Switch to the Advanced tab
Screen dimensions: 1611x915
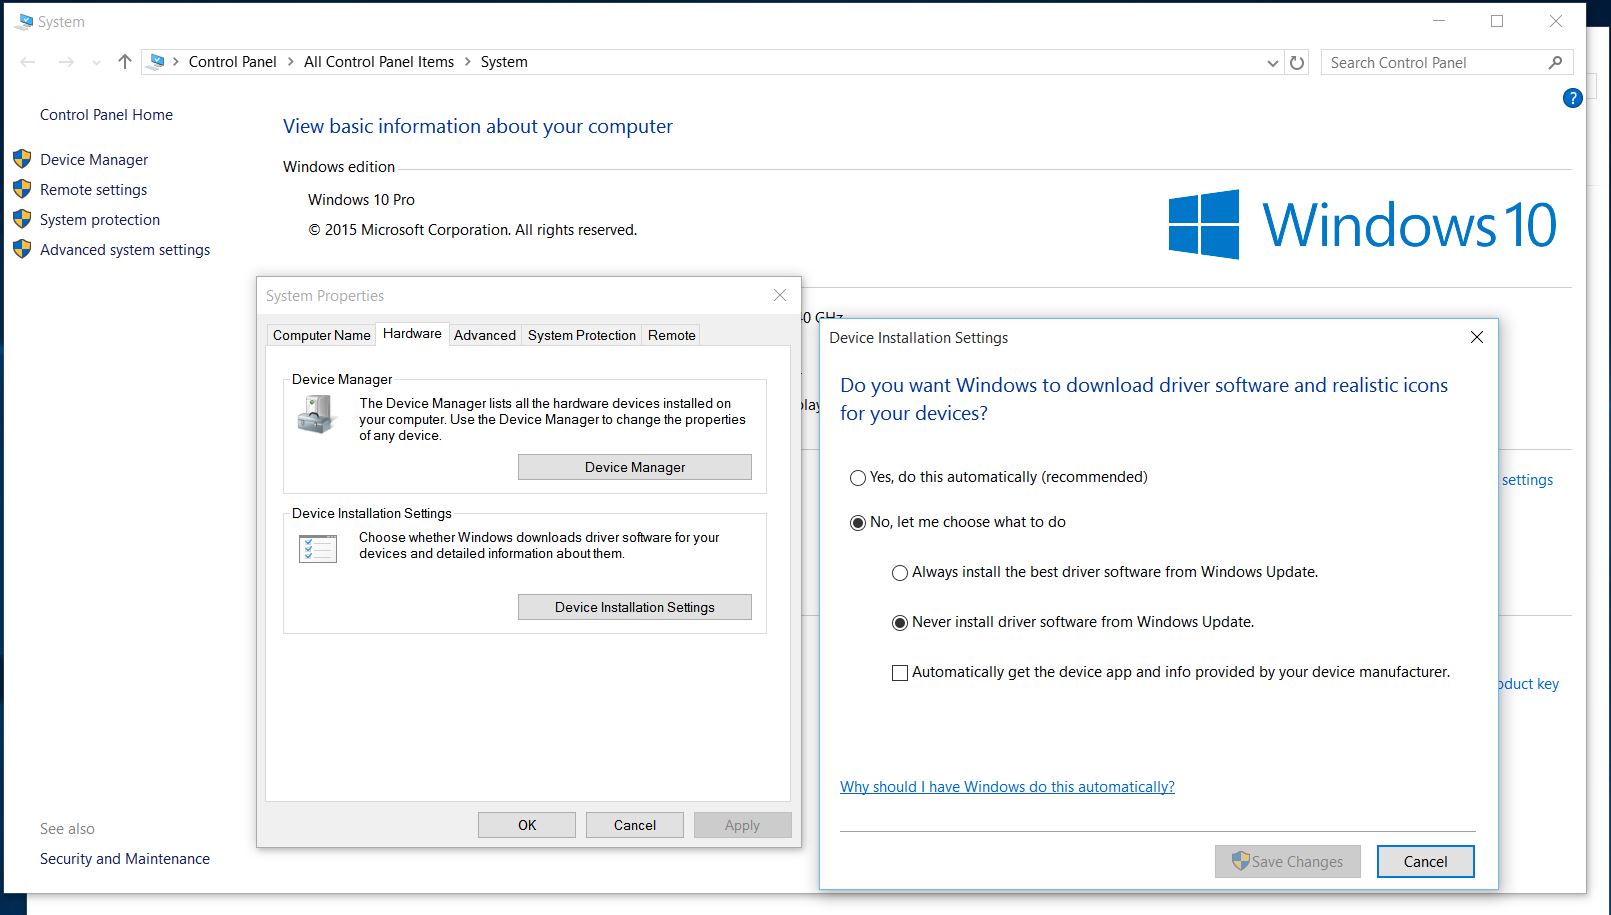pyautogui.click(x=485, y=335)
